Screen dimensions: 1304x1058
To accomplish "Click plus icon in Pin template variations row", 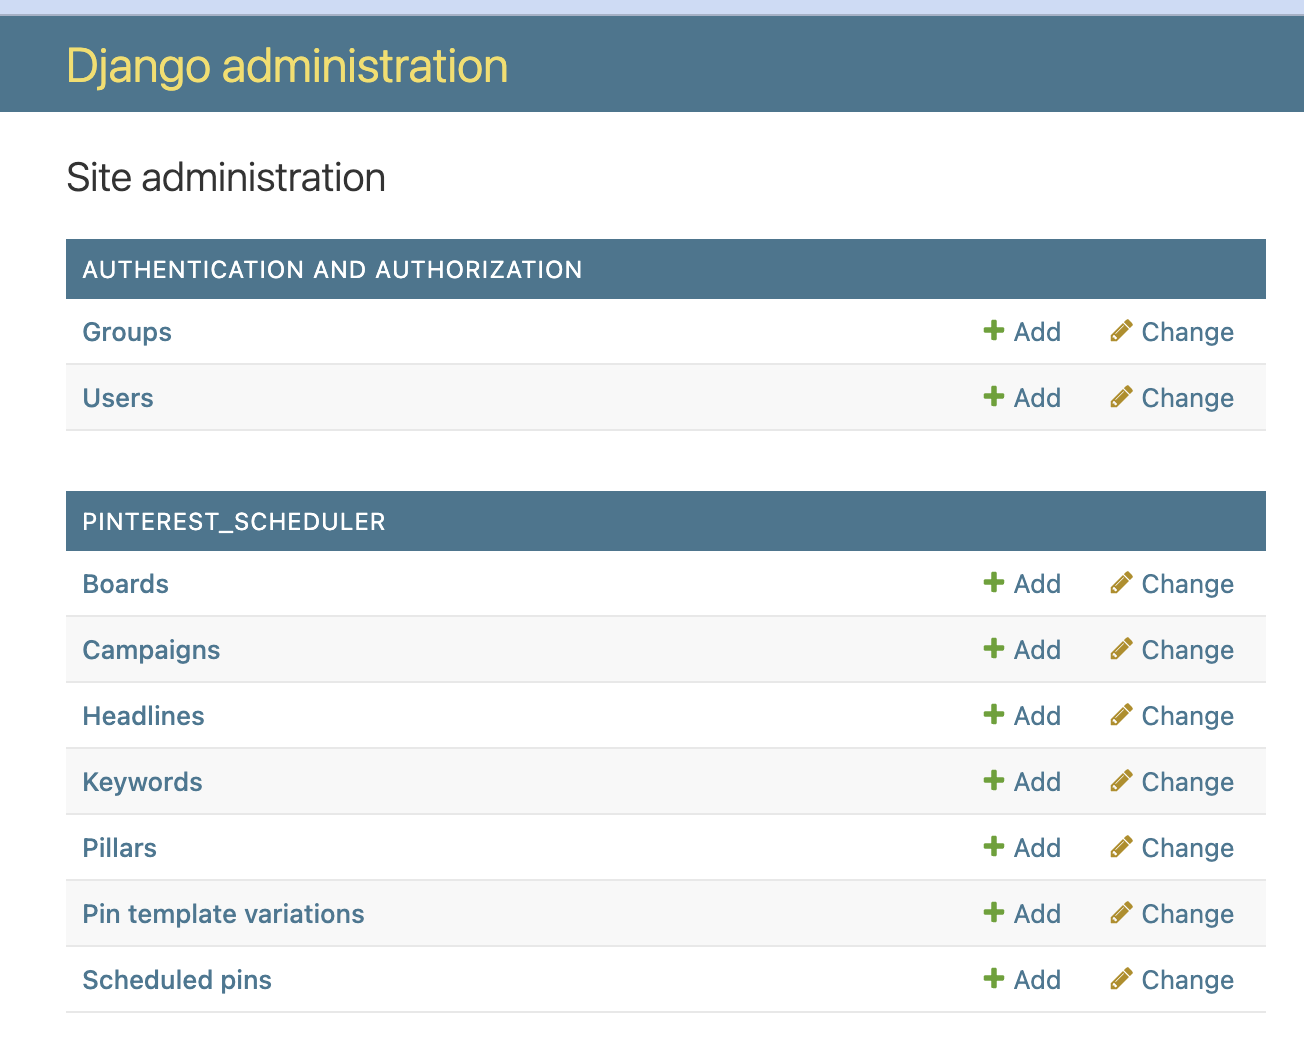I will point(993,912).
